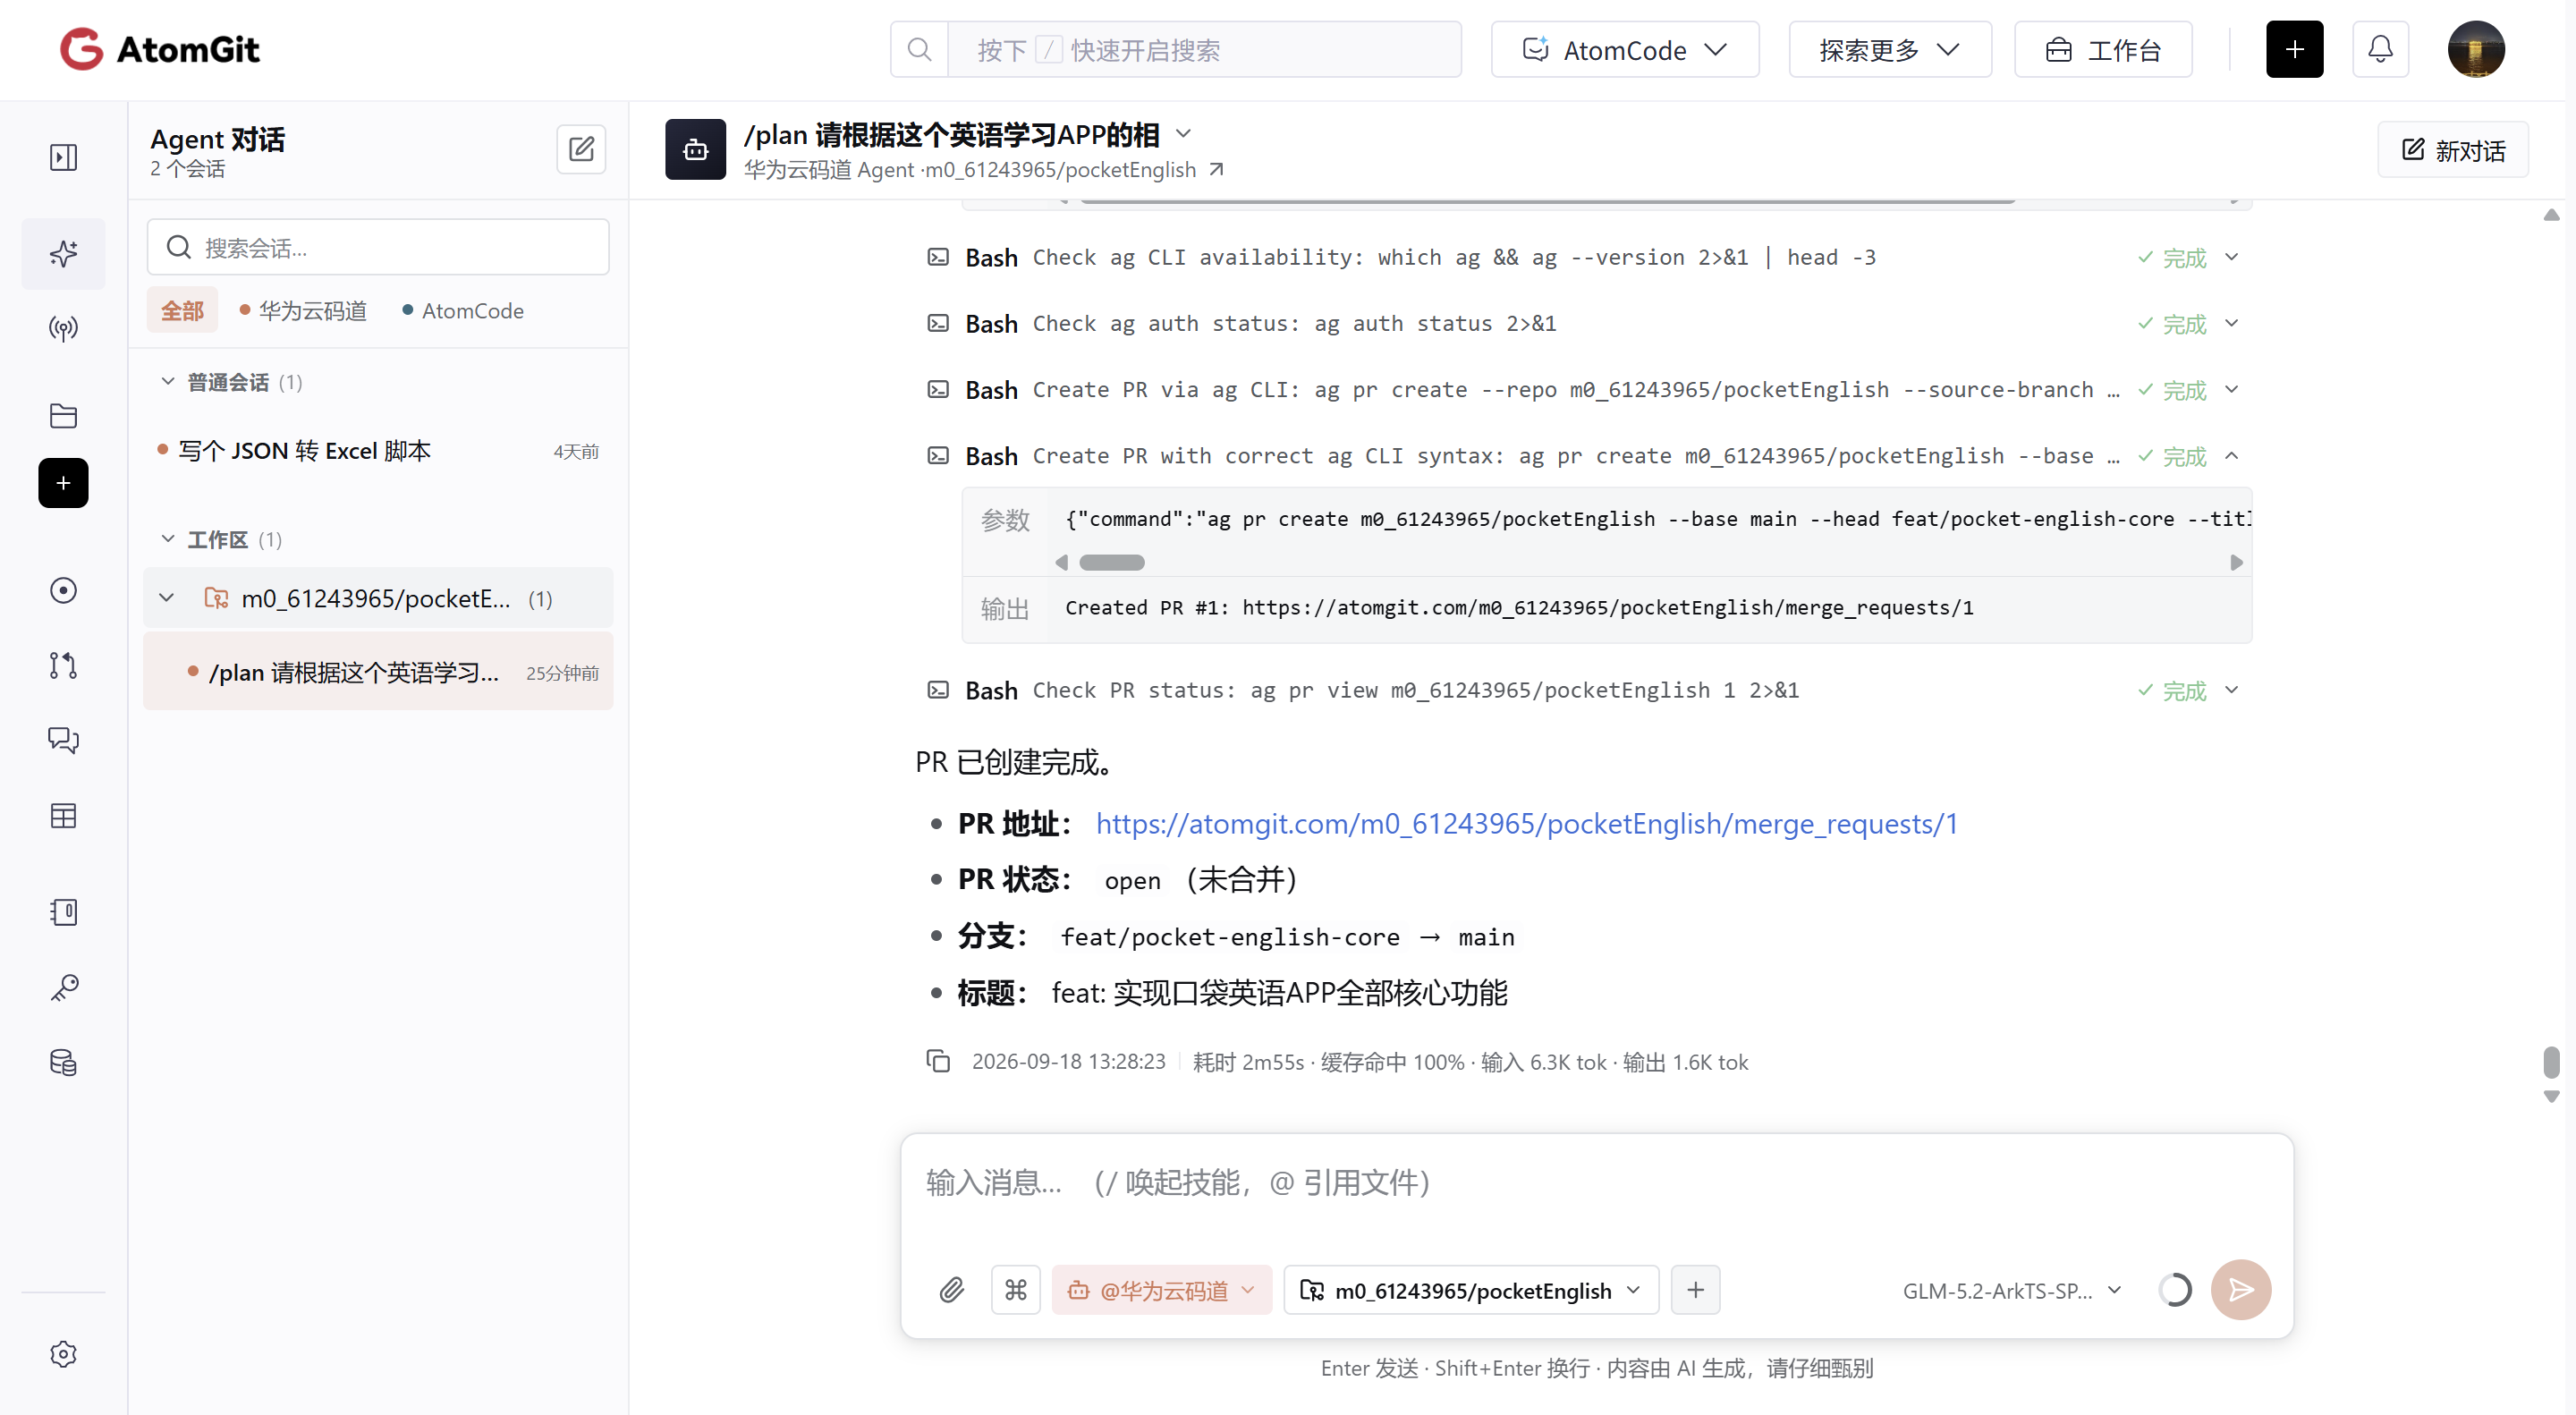Click the top search box 快速开启搜索
The width and height of the screenshot is (2576, 1415).
1204,49
